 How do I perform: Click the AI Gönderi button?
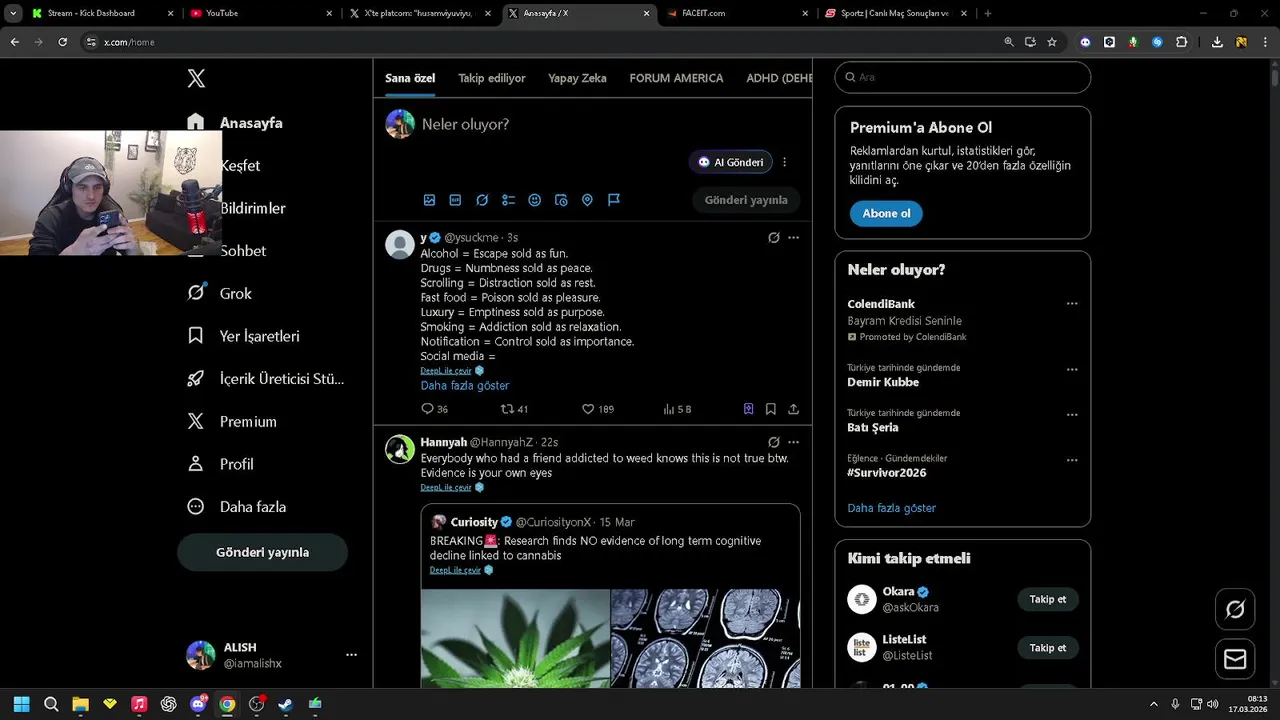coord(731,162)
